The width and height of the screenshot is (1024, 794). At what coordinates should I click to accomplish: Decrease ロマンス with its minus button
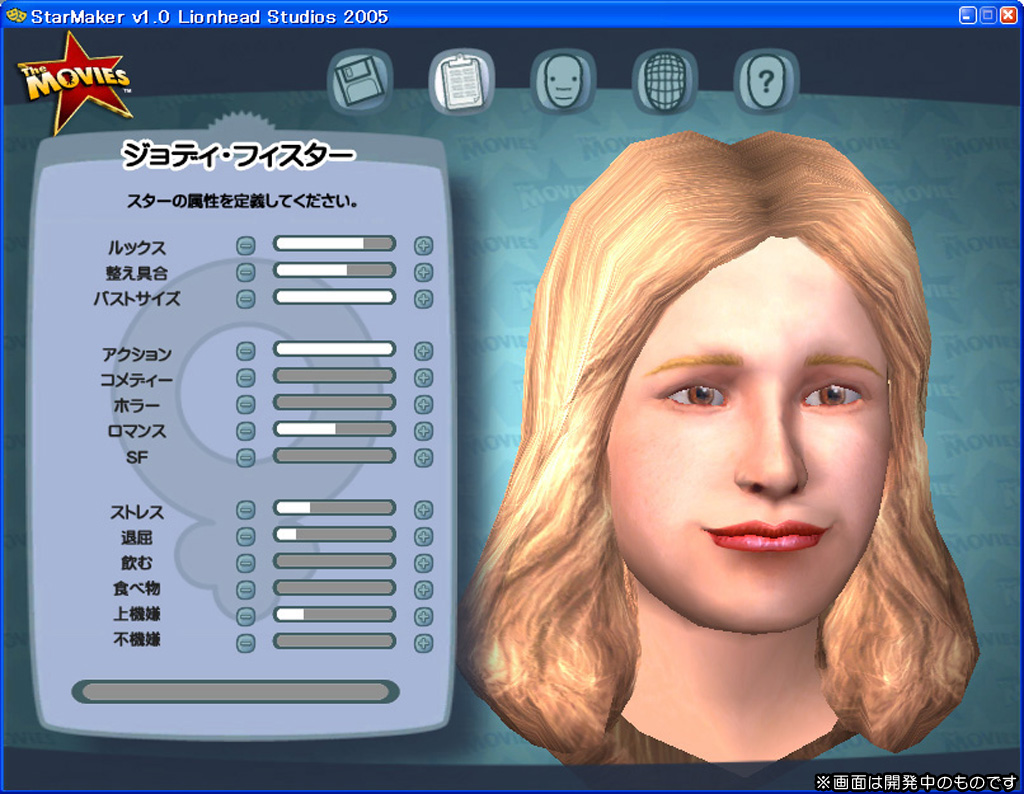pos(246,431)
